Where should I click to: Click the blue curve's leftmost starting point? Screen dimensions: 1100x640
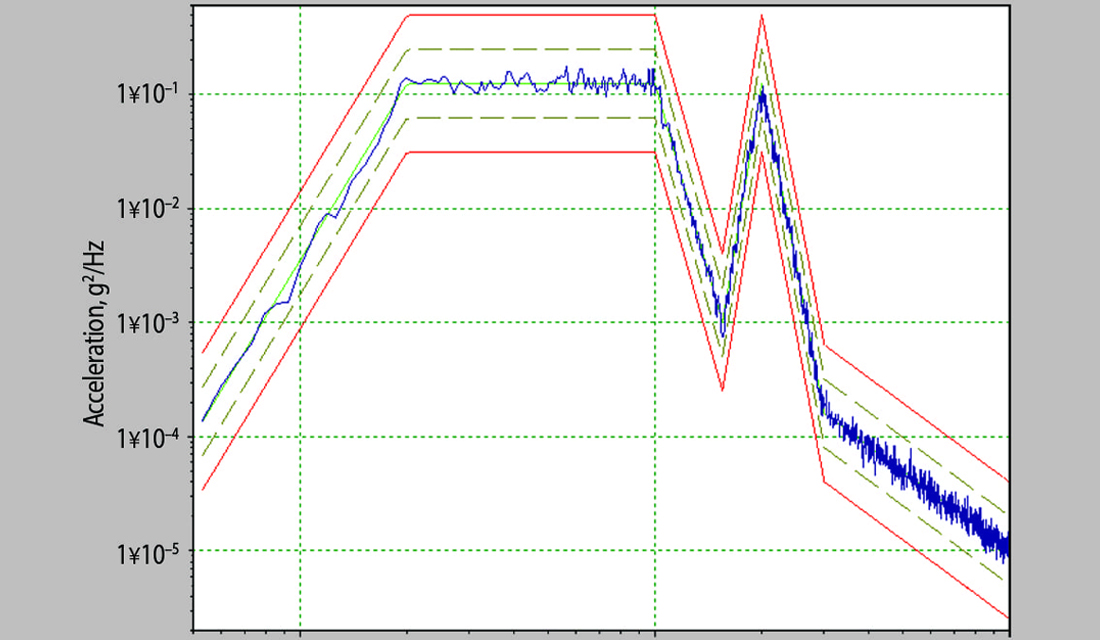coord(203,421)
